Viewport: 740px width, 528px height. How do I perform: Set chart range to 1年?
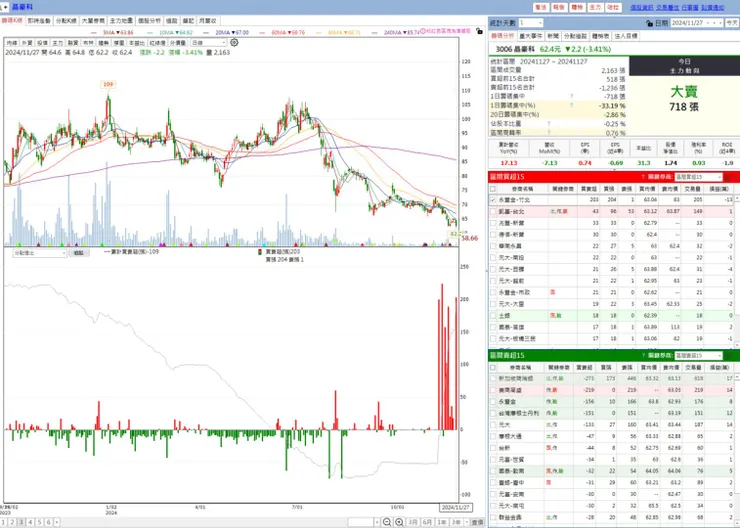click(442, 522)
